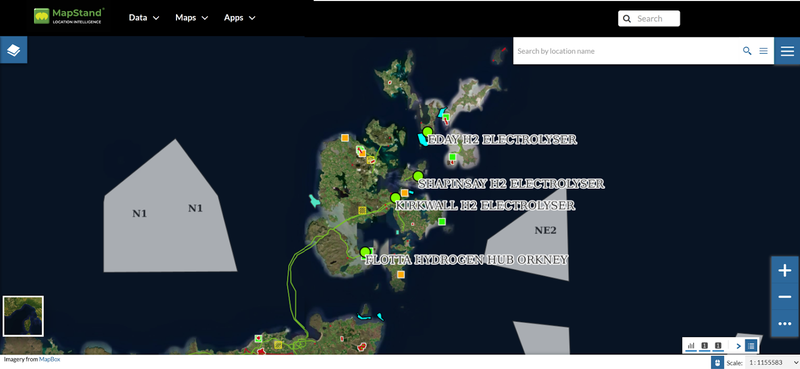Click the 'FLOTTA HYDROGEN HUB ORKNEY' label

pyautogui.click(x=466, y=259)
